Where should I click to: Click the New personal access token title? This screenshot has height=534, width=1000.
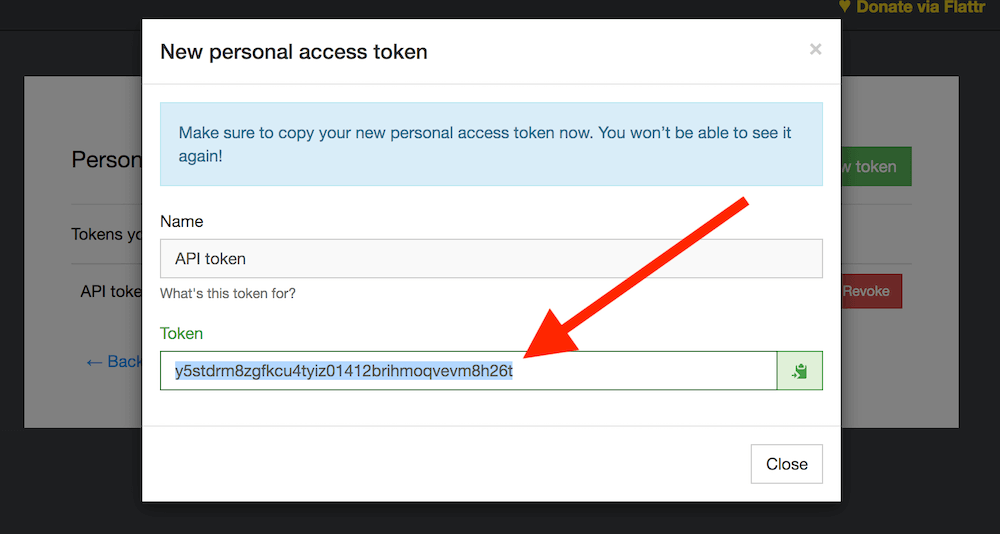pyautogui.click(x=294, y=52)
